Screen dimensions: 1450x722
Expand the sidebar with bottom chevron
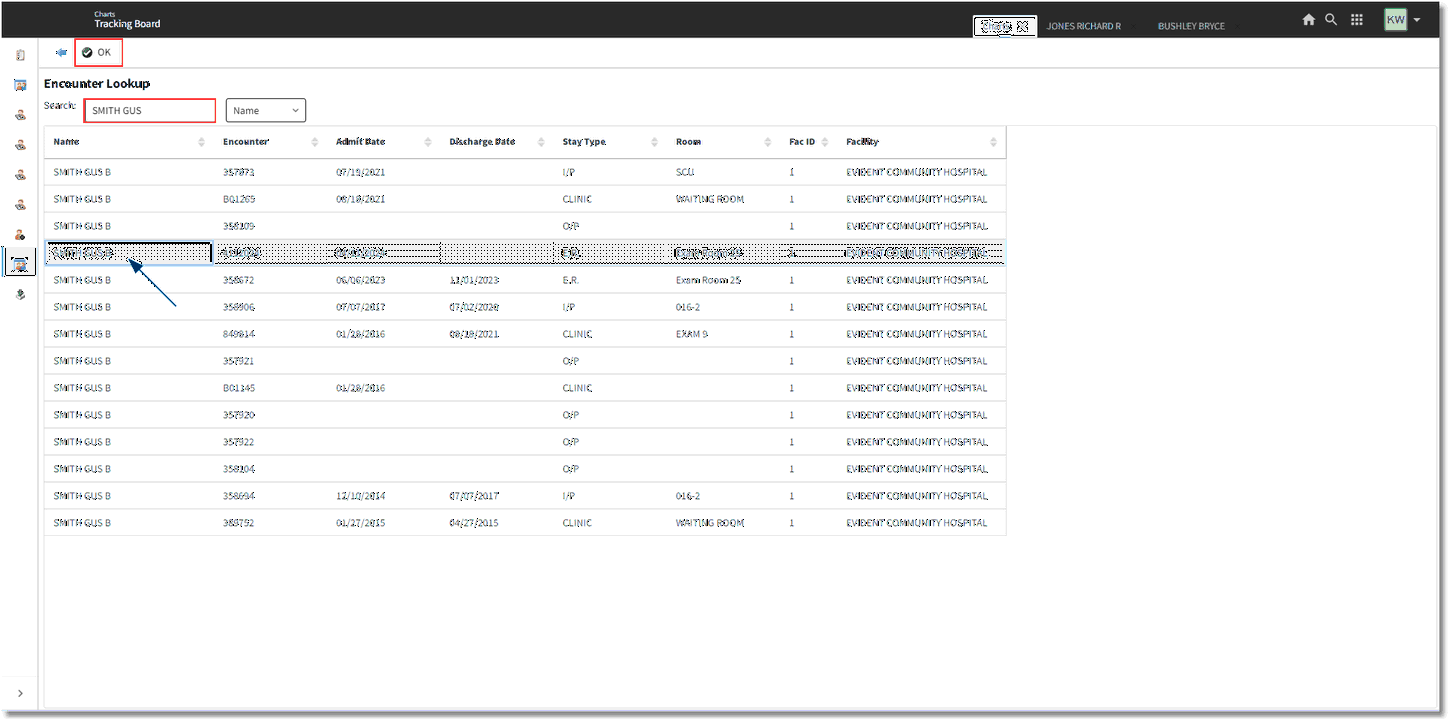20,693
